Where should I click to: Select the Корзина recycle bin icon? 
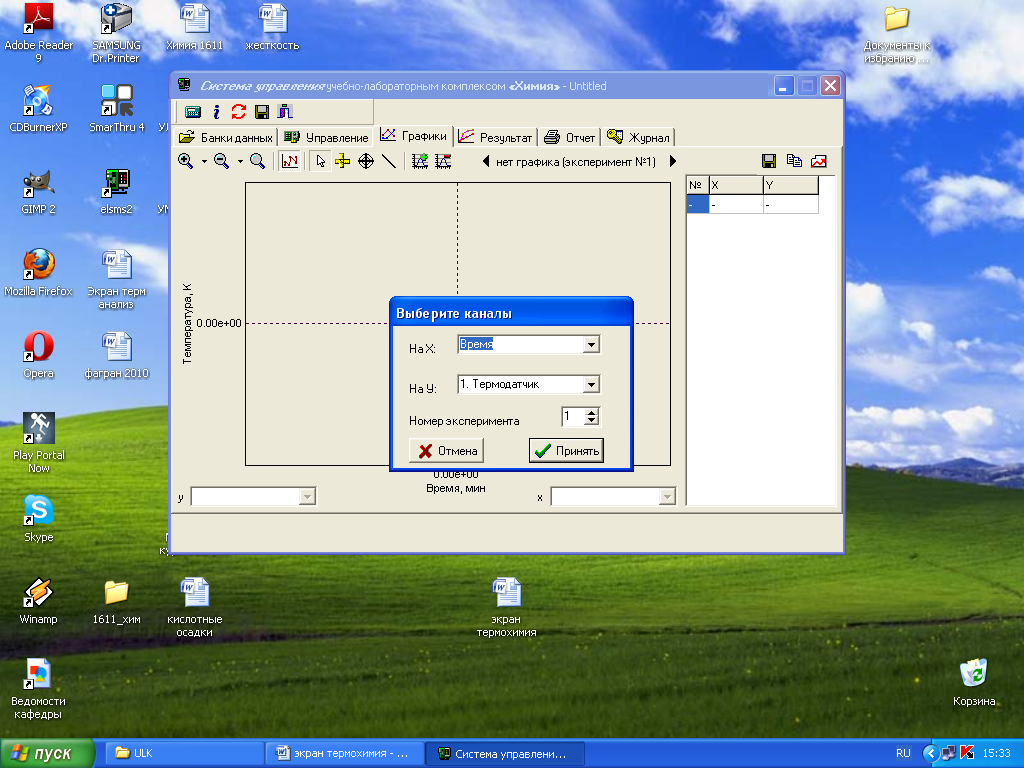pos(974,682)
